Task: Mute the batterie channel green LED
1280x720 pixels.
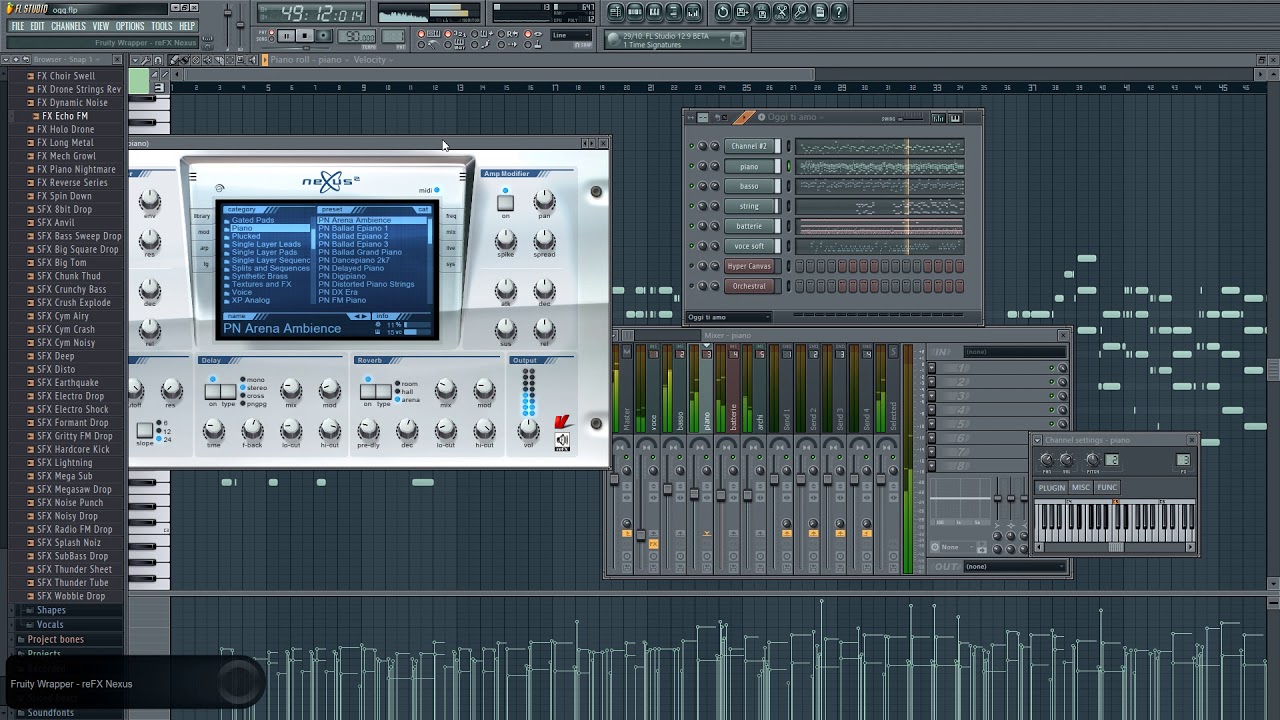Action: click(x=691, y=226)
